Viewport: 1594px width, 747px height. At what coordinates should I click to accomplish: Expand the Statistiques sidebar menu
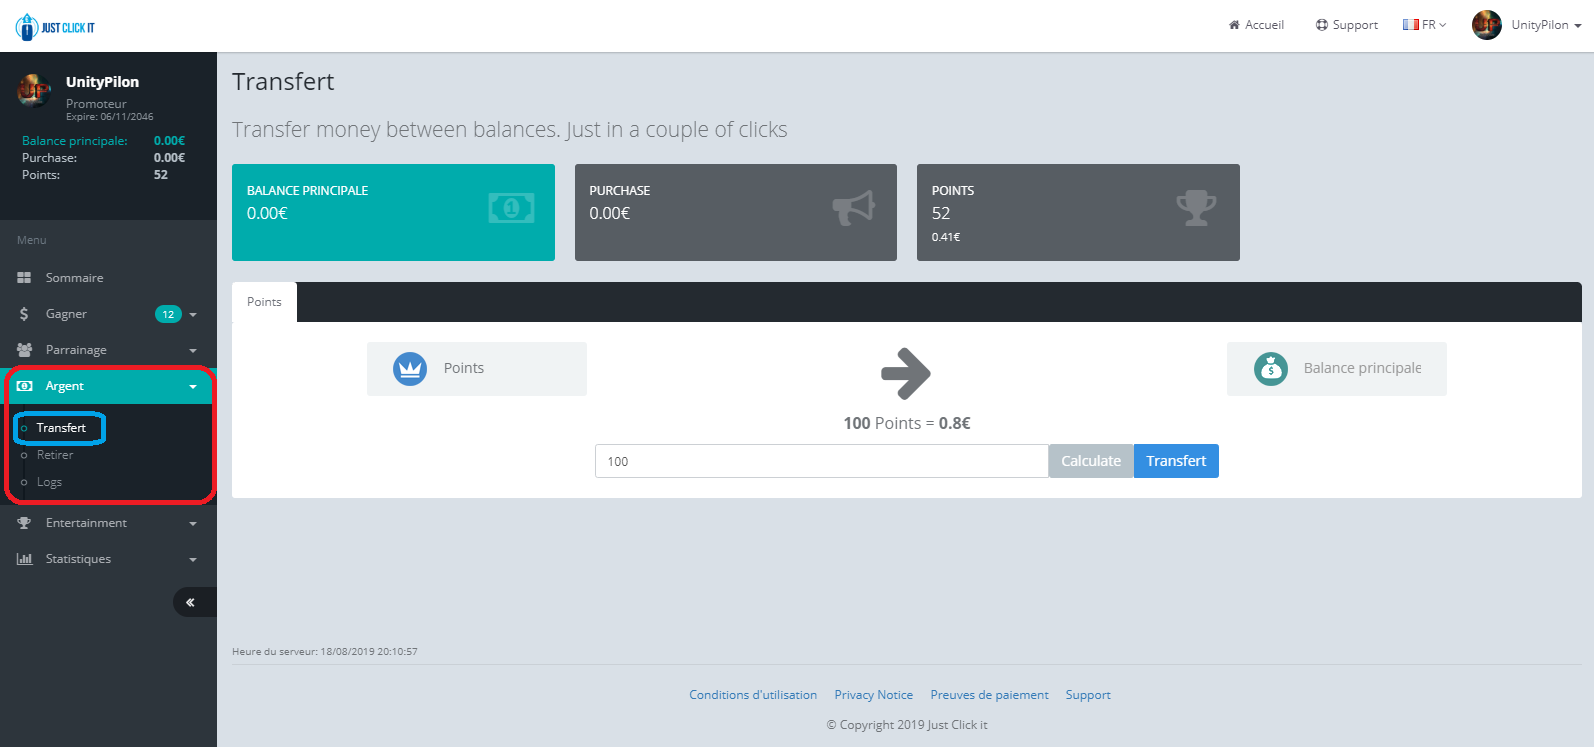click(78, 559)
